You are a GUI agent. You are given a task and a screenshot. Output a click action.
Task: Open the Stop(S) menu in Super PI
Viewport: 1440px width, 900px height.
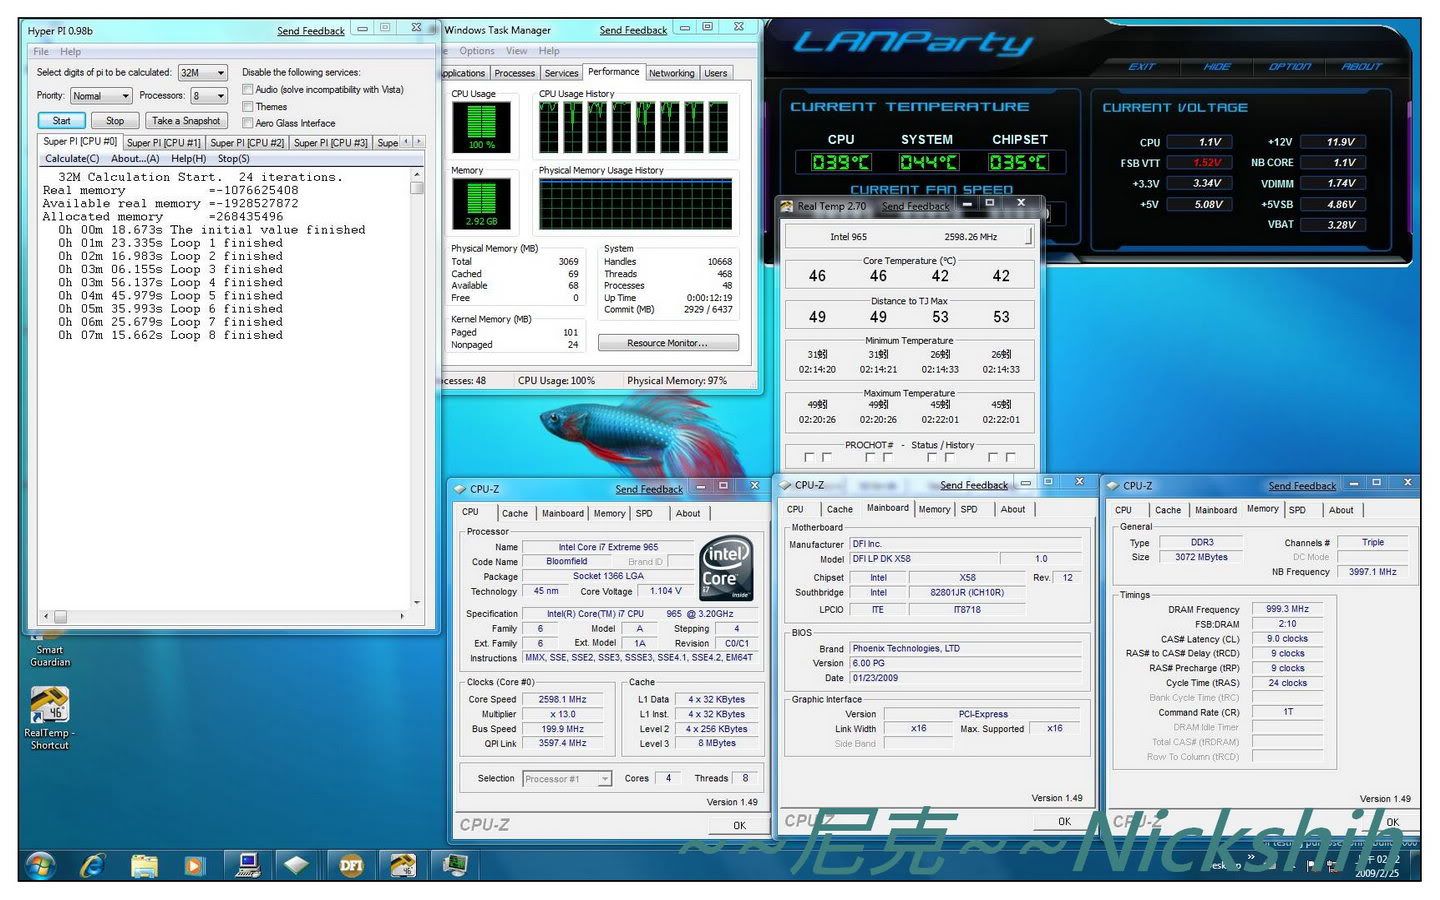click(x=233, y=159)
